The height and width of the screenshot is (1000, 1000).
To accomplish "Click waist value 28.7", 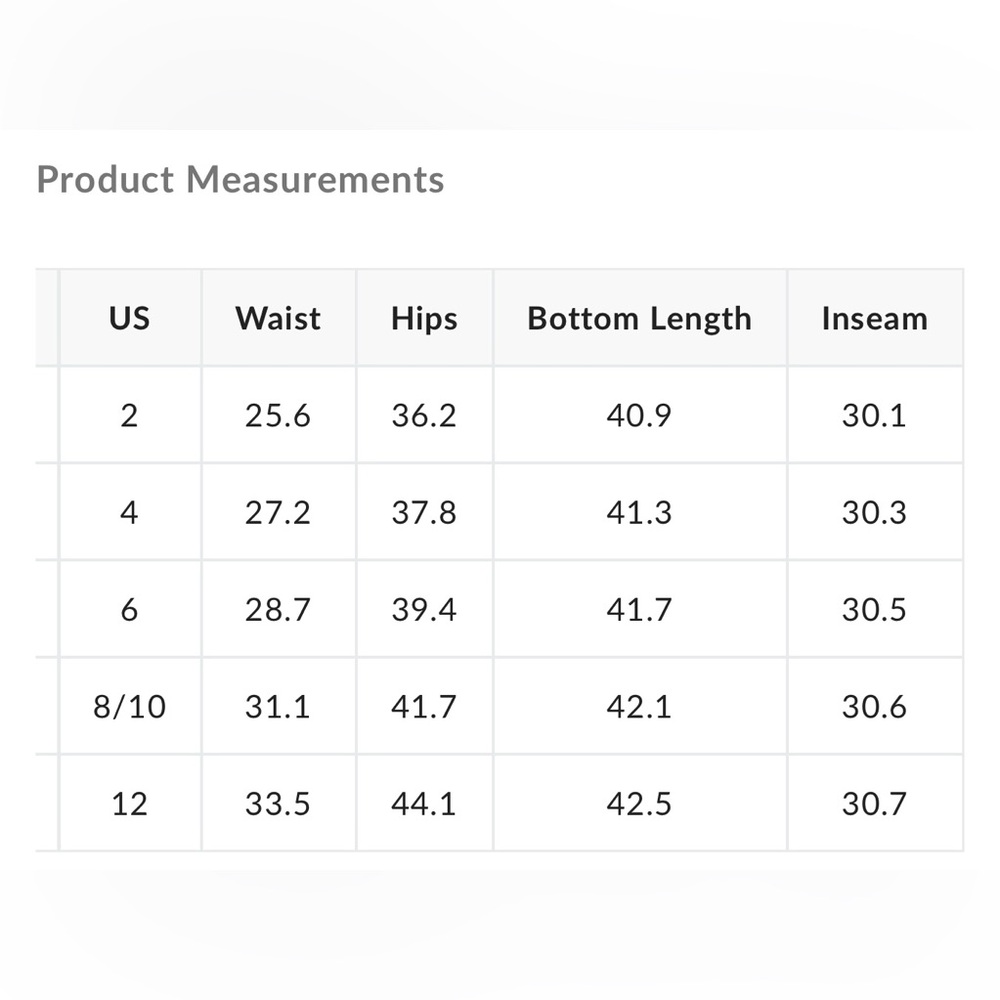I will (278, 609).
